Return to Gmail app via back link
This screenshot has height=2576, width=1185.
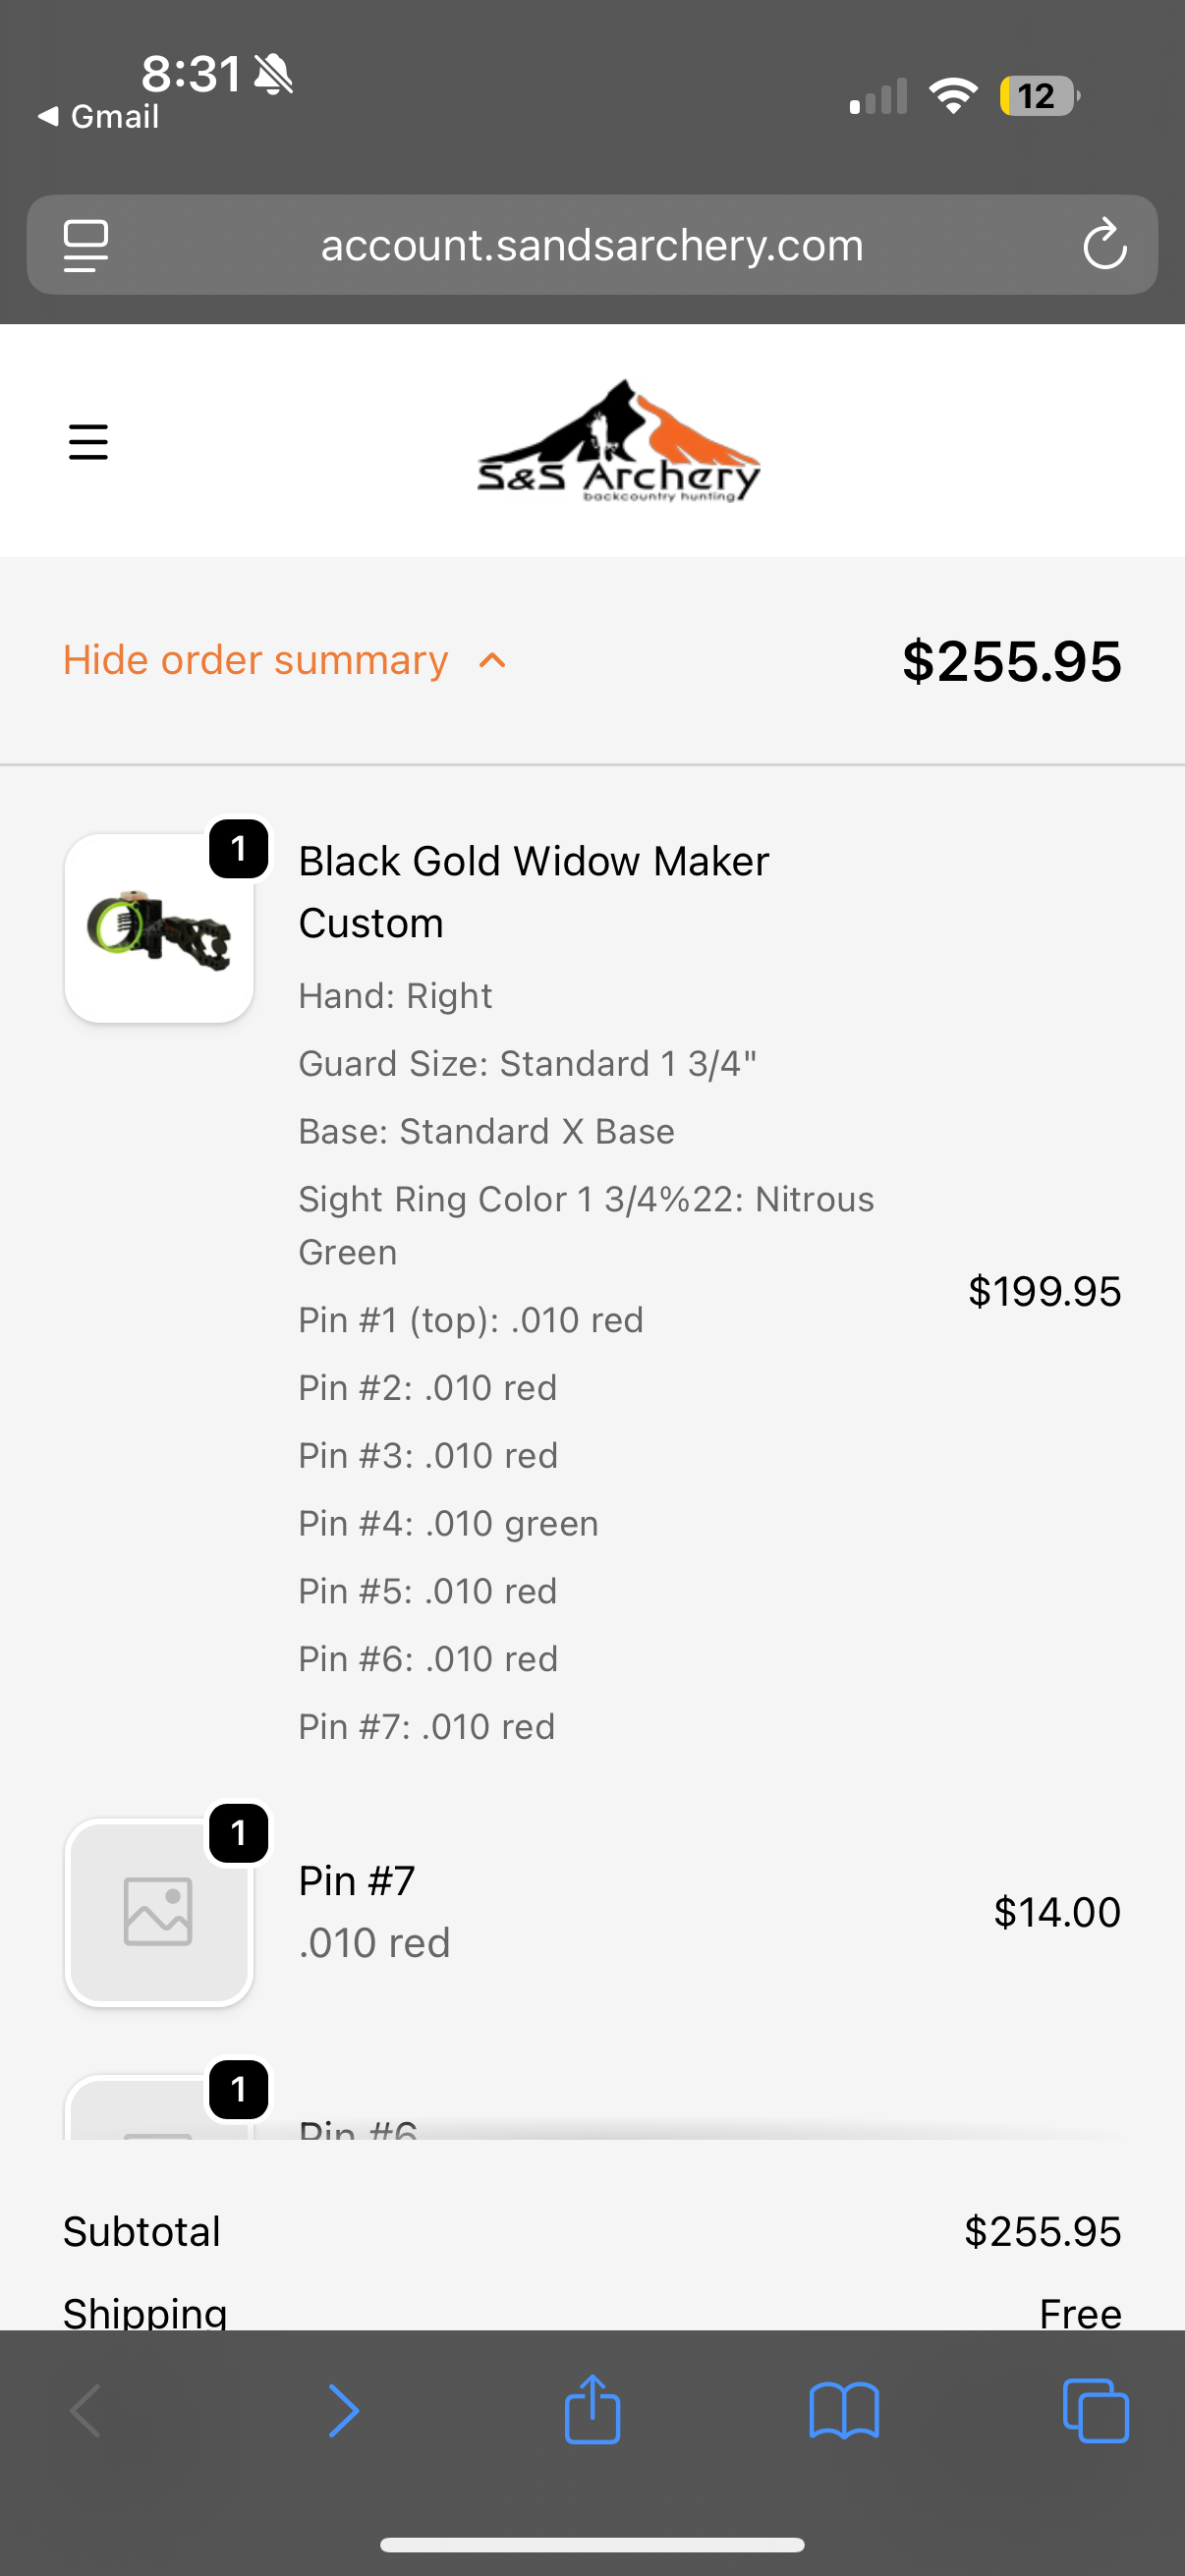(99, 117)
